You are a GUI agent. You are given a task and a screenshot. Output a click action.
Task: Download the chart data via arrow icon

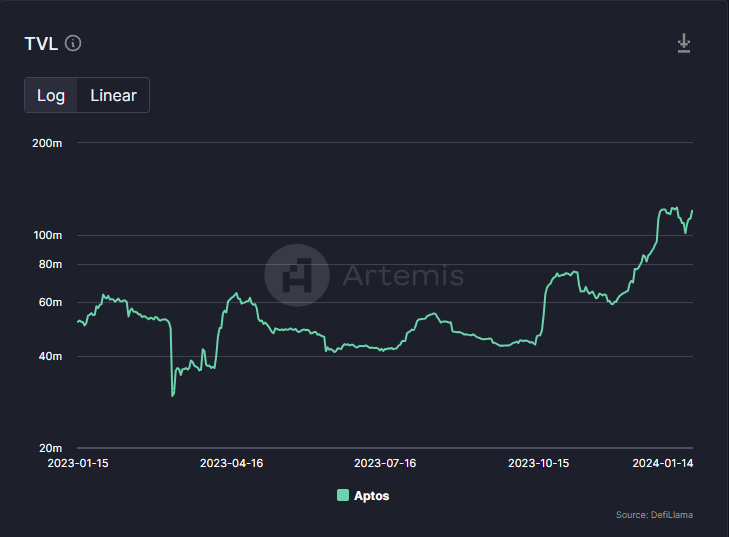point(683,43)
